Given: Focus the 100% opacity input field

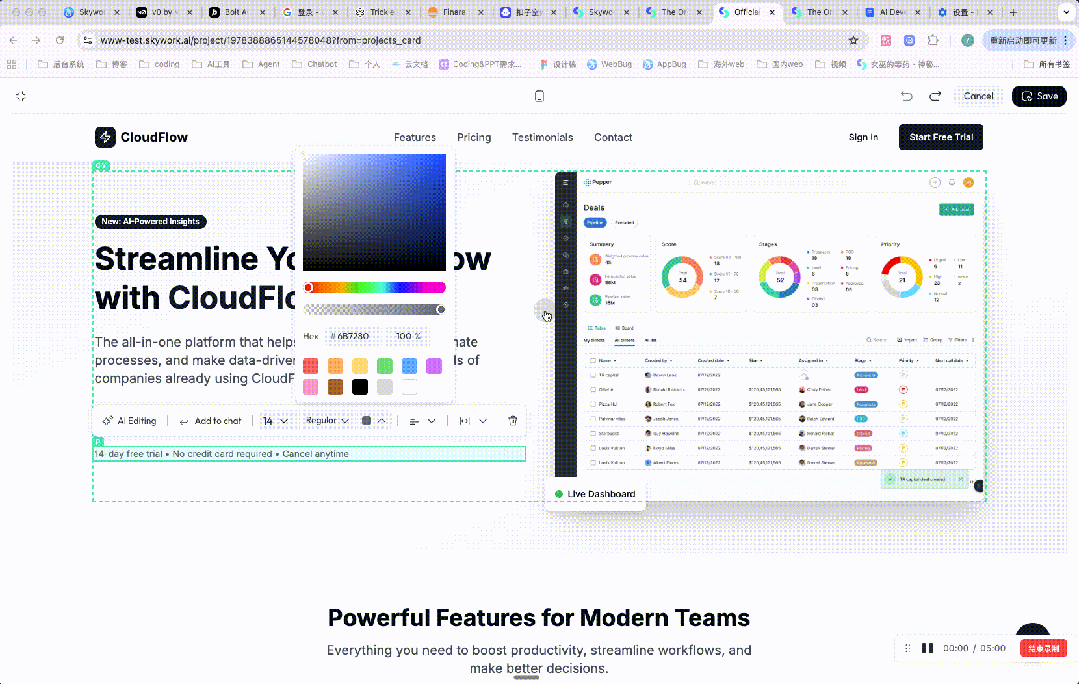Looking at the screenshot, I should (x=407, y=336).
